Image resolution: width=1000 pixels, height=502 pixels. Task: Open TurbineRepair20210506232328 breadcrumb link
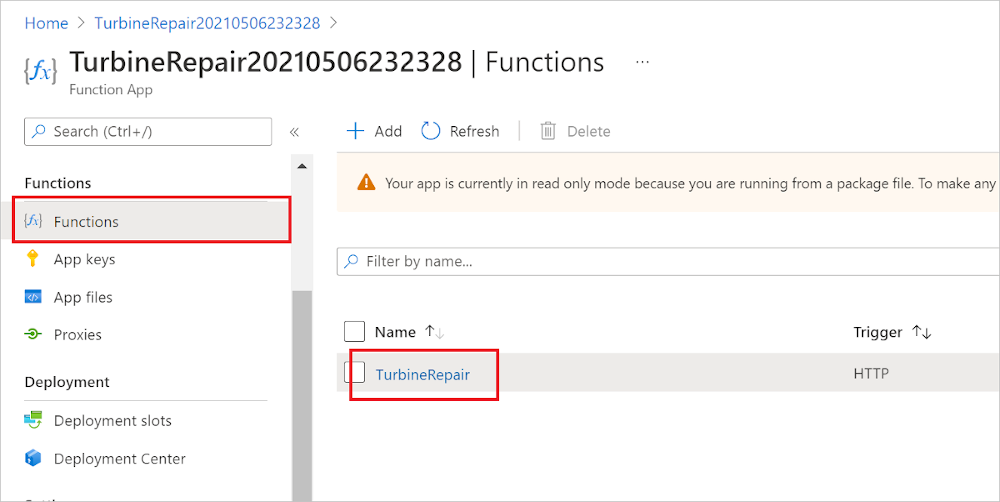pos(207,24)
